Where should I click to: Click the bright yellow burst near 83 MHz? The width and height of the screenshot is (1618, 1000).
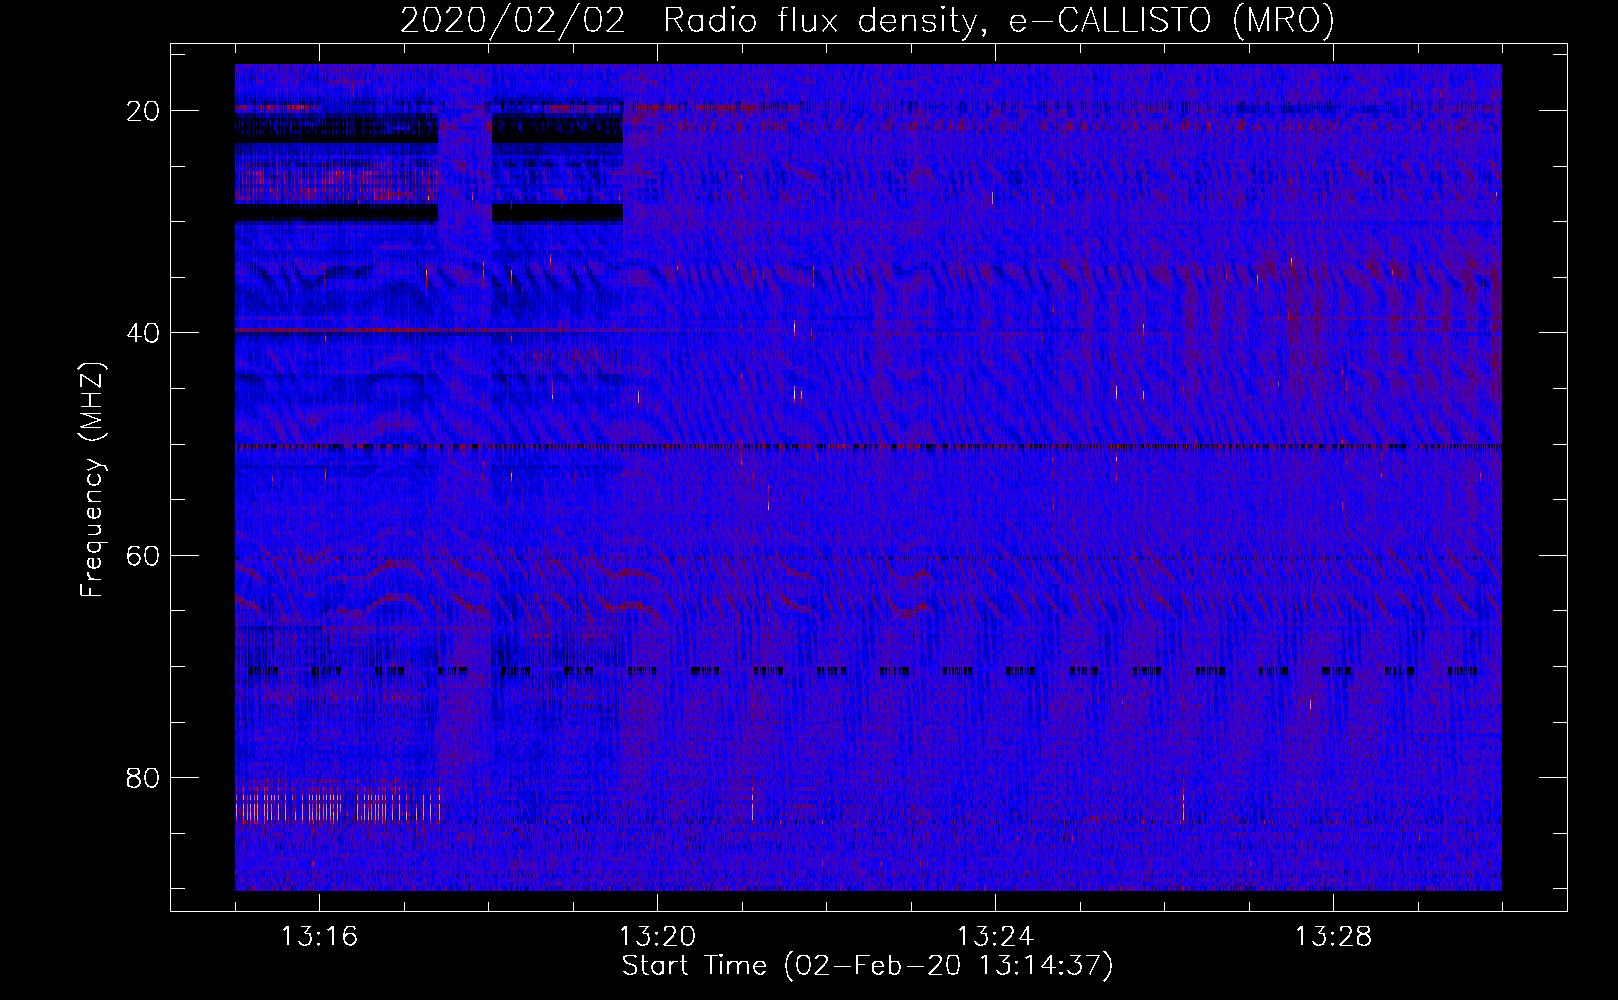pos(337,803)
